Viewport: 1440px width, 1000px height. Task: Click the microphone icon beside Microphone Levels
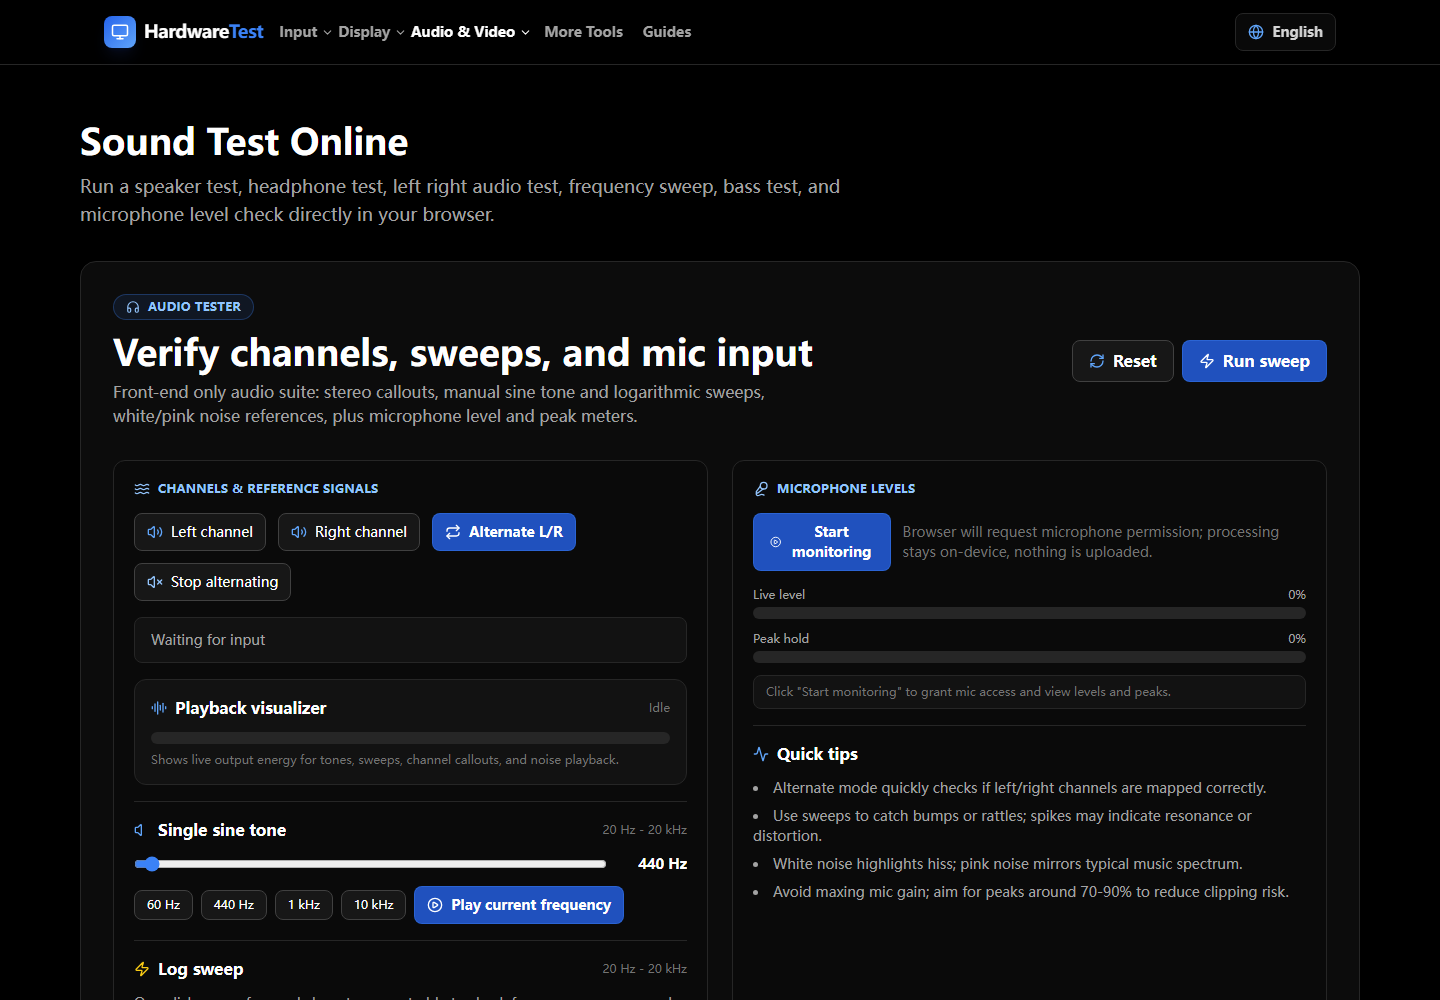coord(761,489)
